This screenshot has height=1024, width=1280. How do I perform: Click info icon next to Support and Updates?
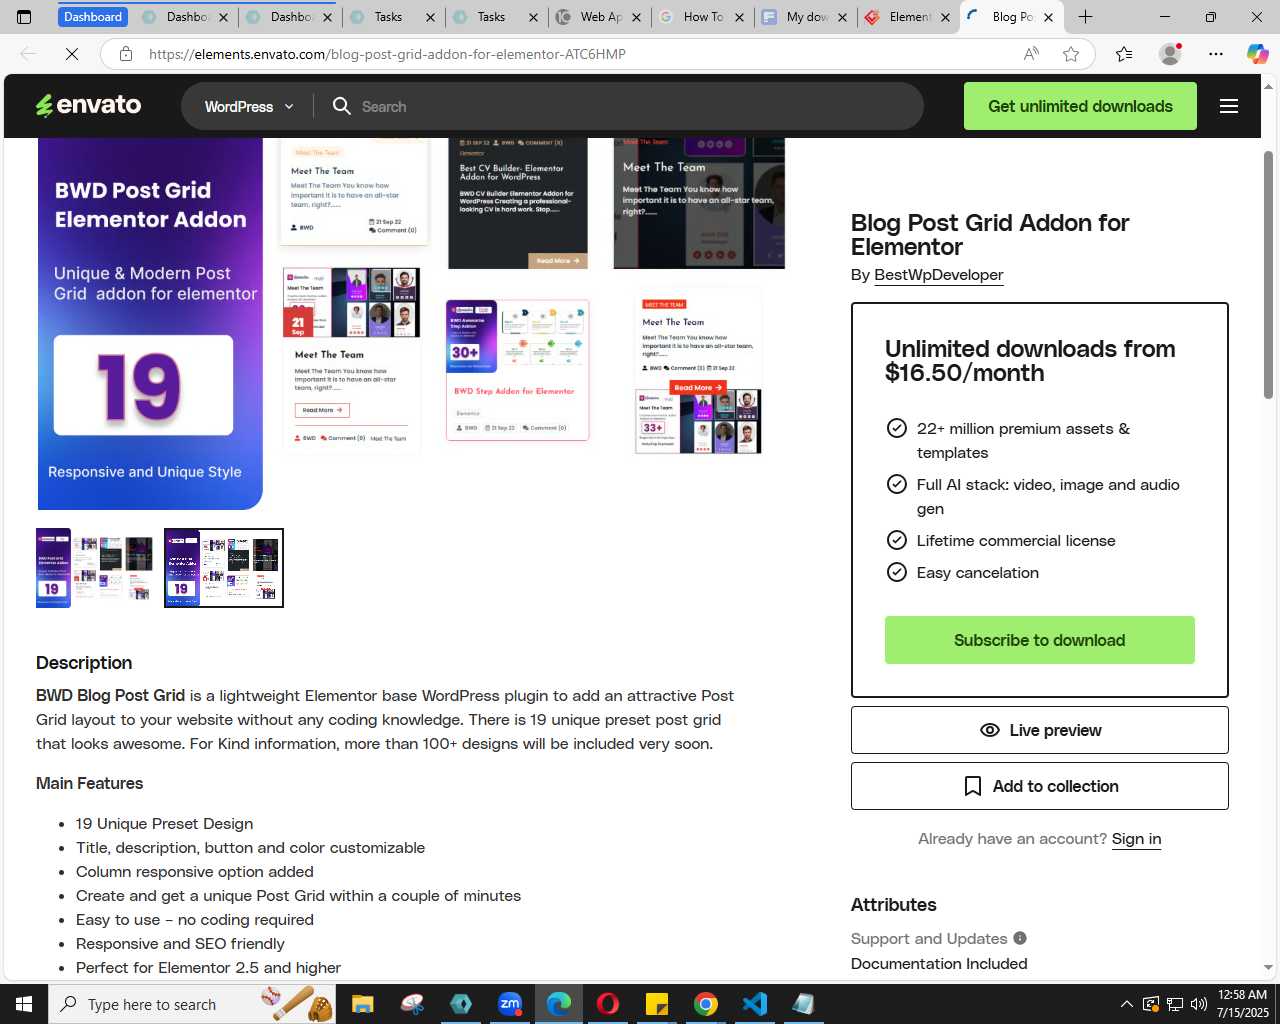1020,938
